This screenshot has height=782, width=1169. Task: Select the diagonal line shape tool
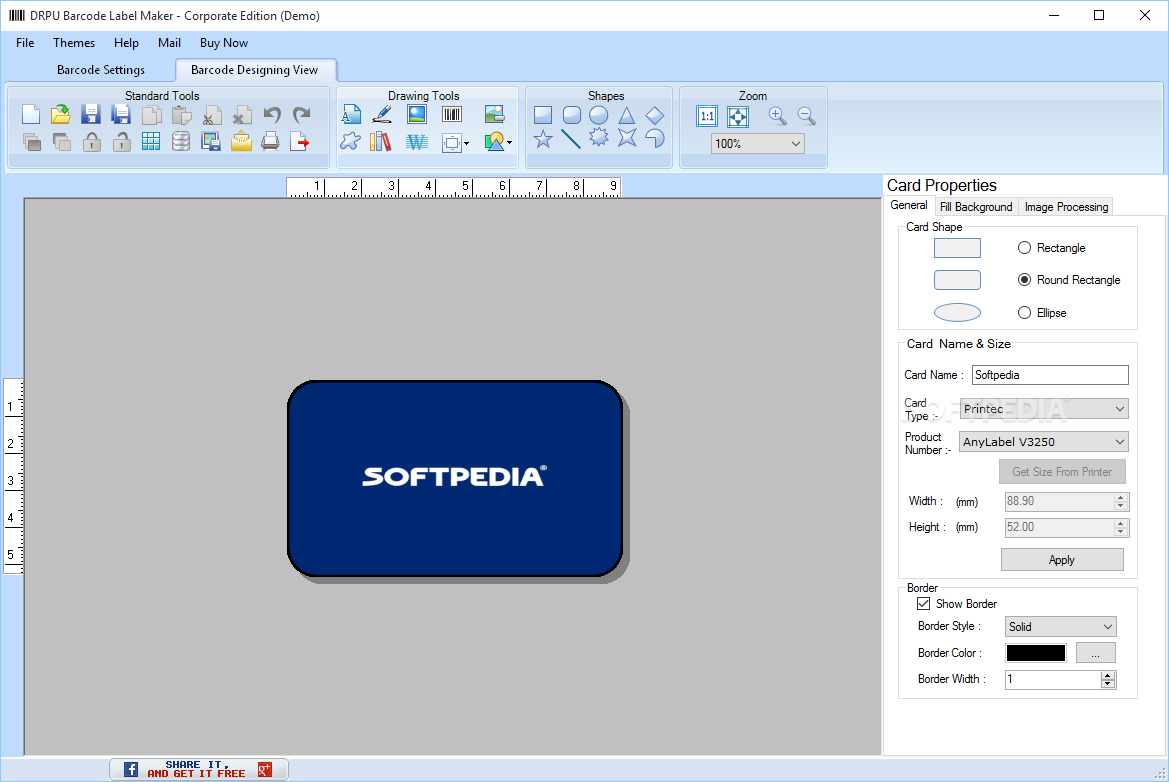coord(570,139)
